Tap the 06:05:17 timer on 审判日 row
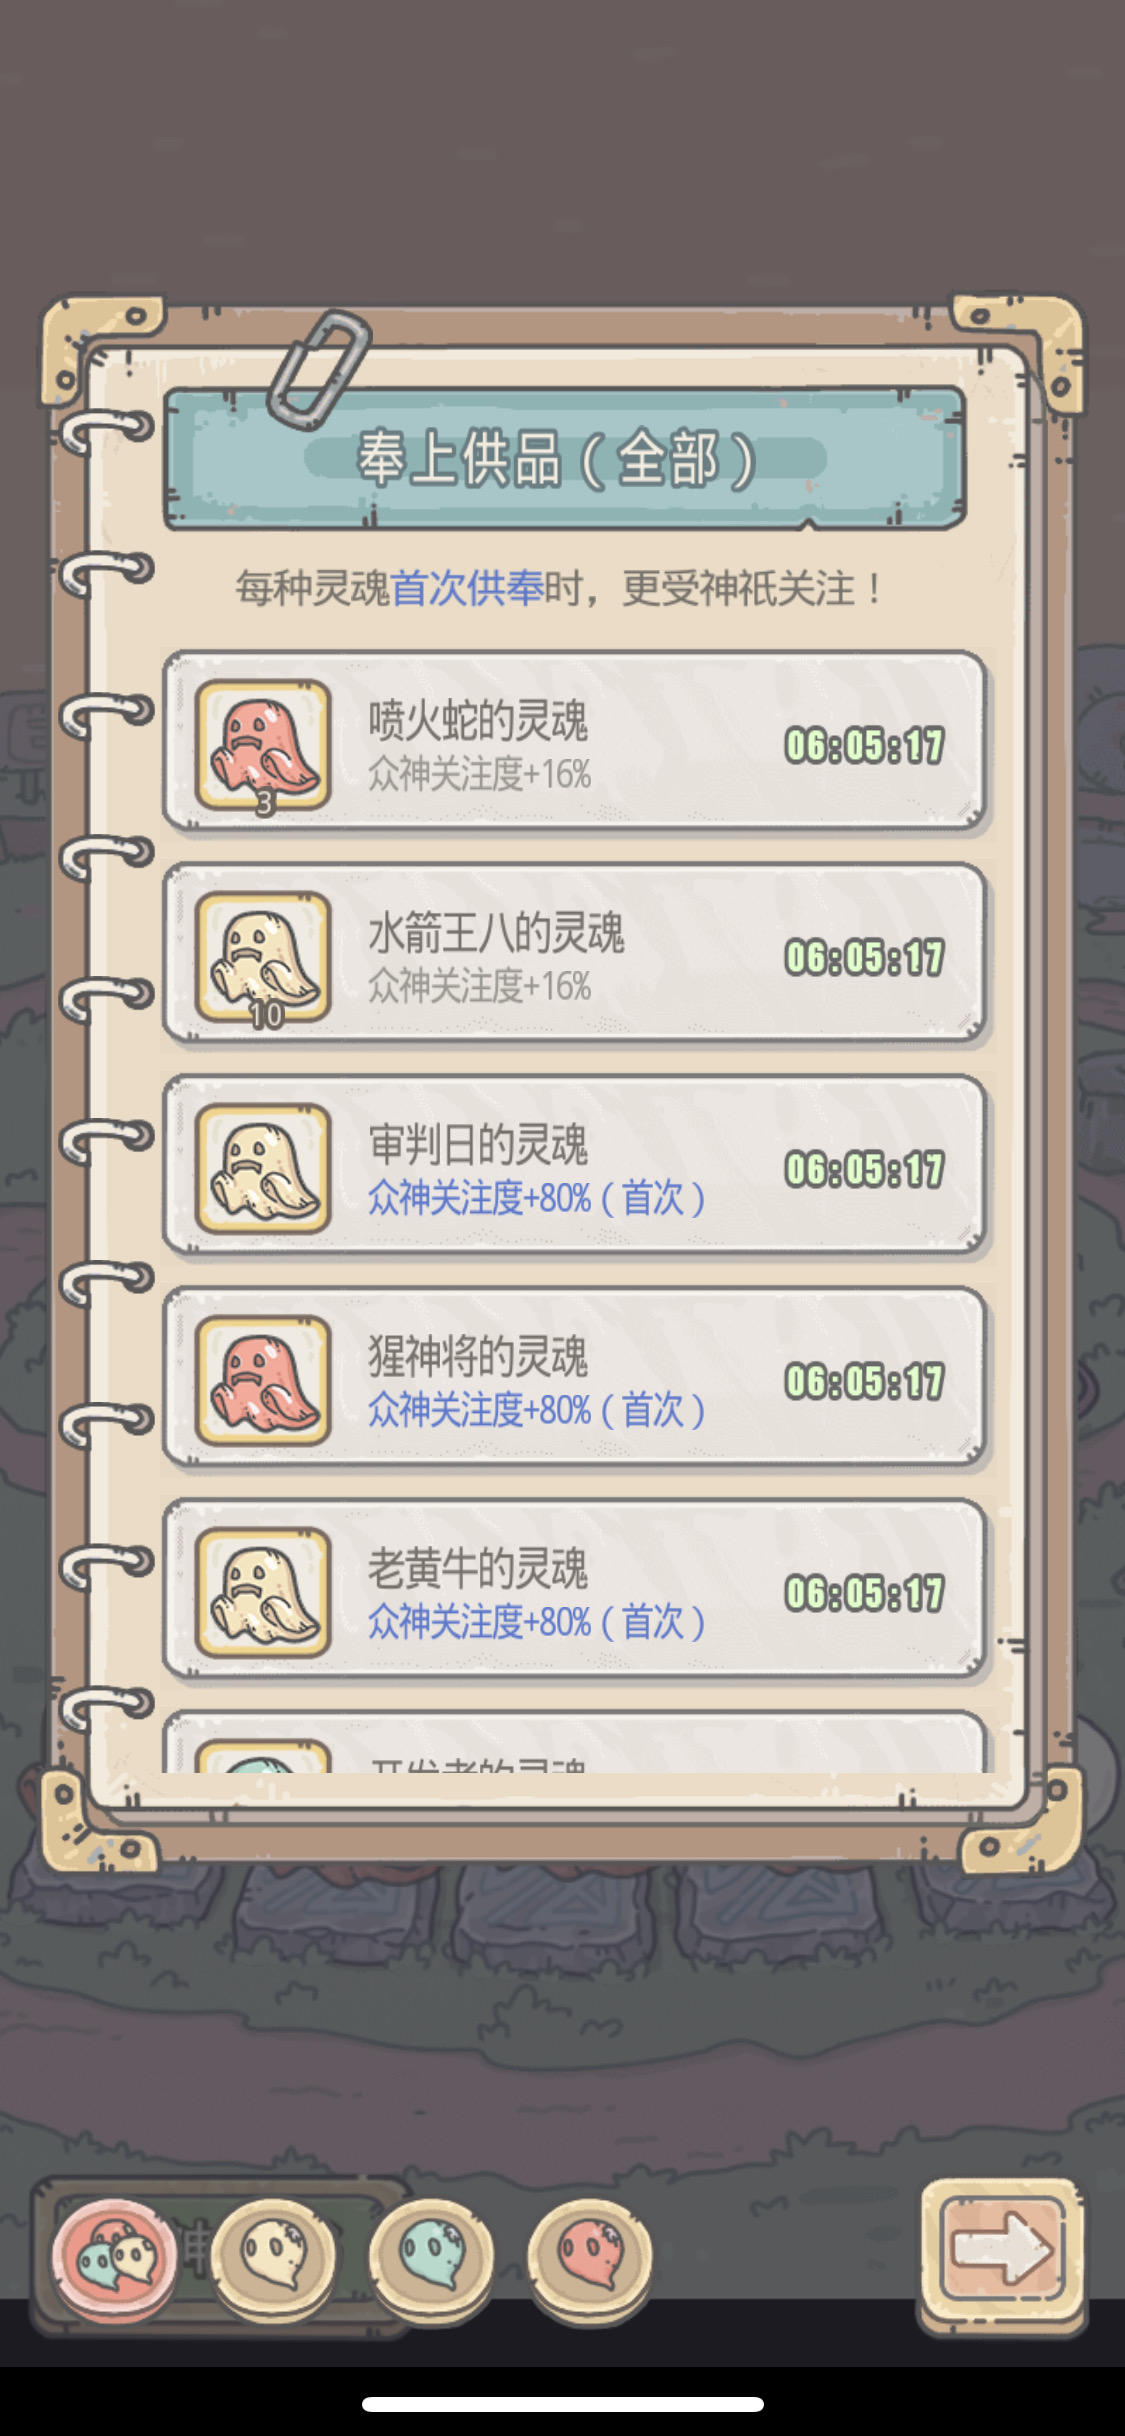Screen dimensions: 1125x2436 [x=864, y=1169]
